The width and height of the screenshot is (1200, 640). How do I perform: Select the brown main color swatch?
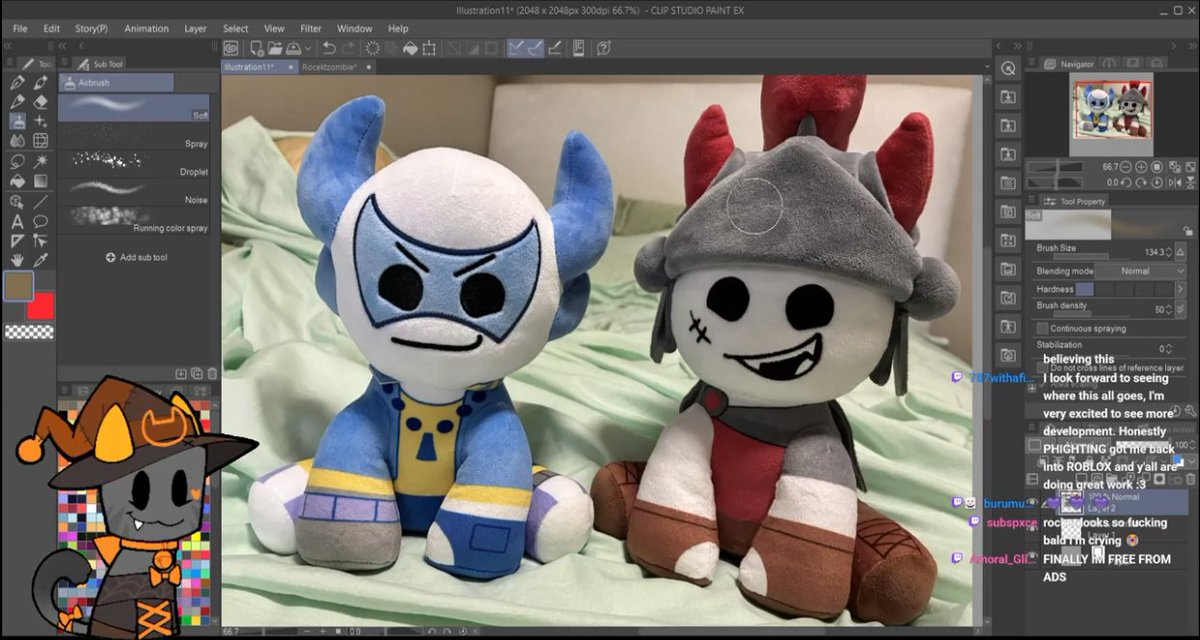click(x=18, y=288)
